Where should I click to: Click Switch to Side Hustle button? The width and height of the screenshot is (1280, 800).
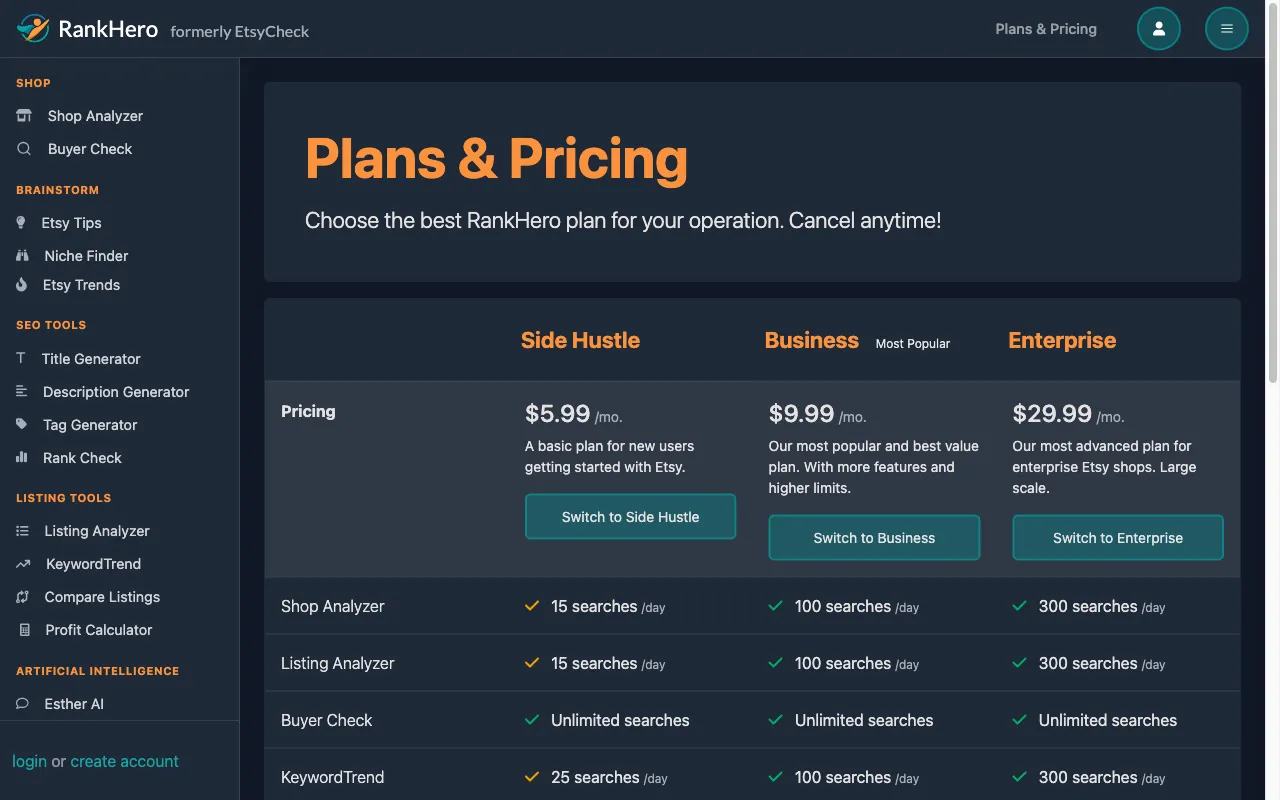(x=630, y=517)
